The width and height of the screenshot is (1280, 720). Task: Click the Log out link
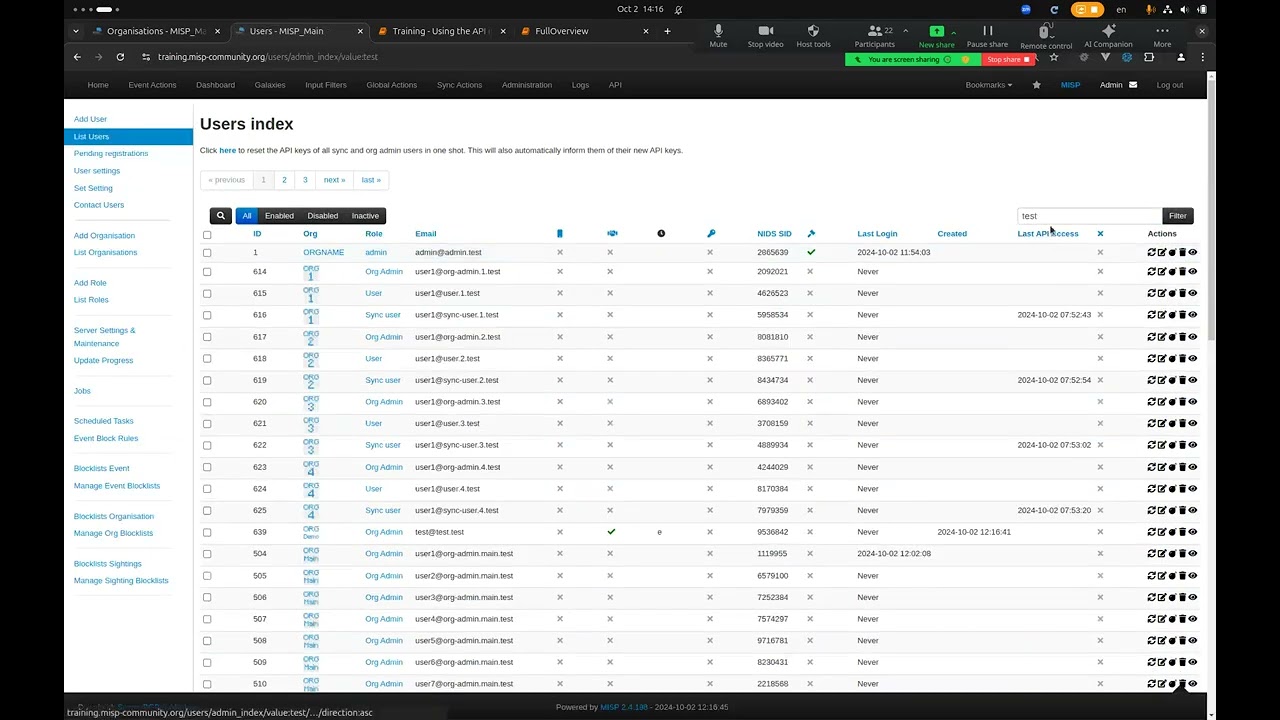pos(1170,85)
